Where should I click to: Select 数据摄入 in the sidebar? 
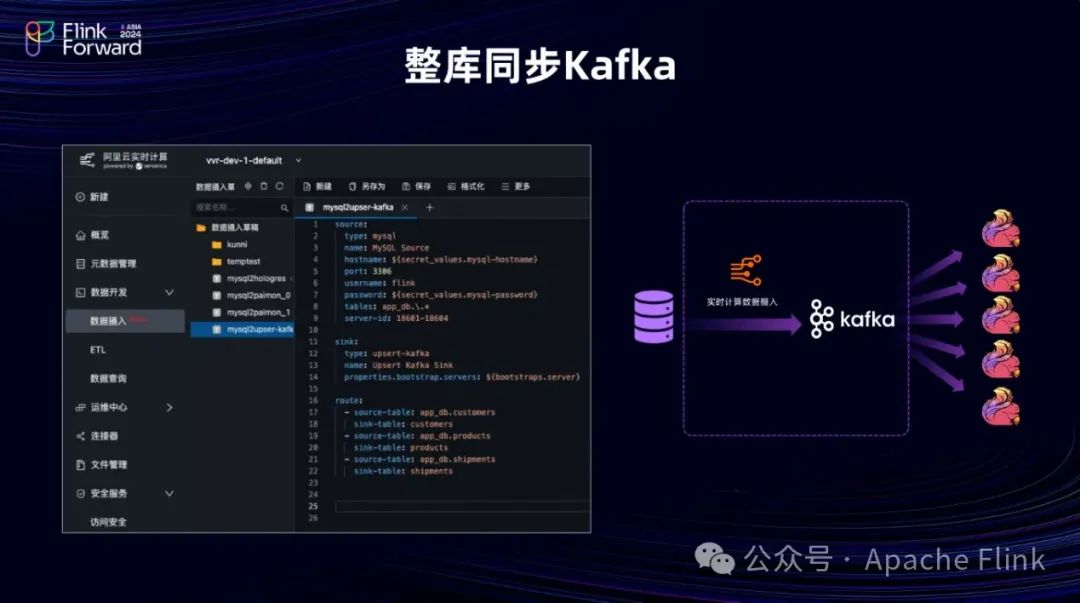(x=125, y=321)
